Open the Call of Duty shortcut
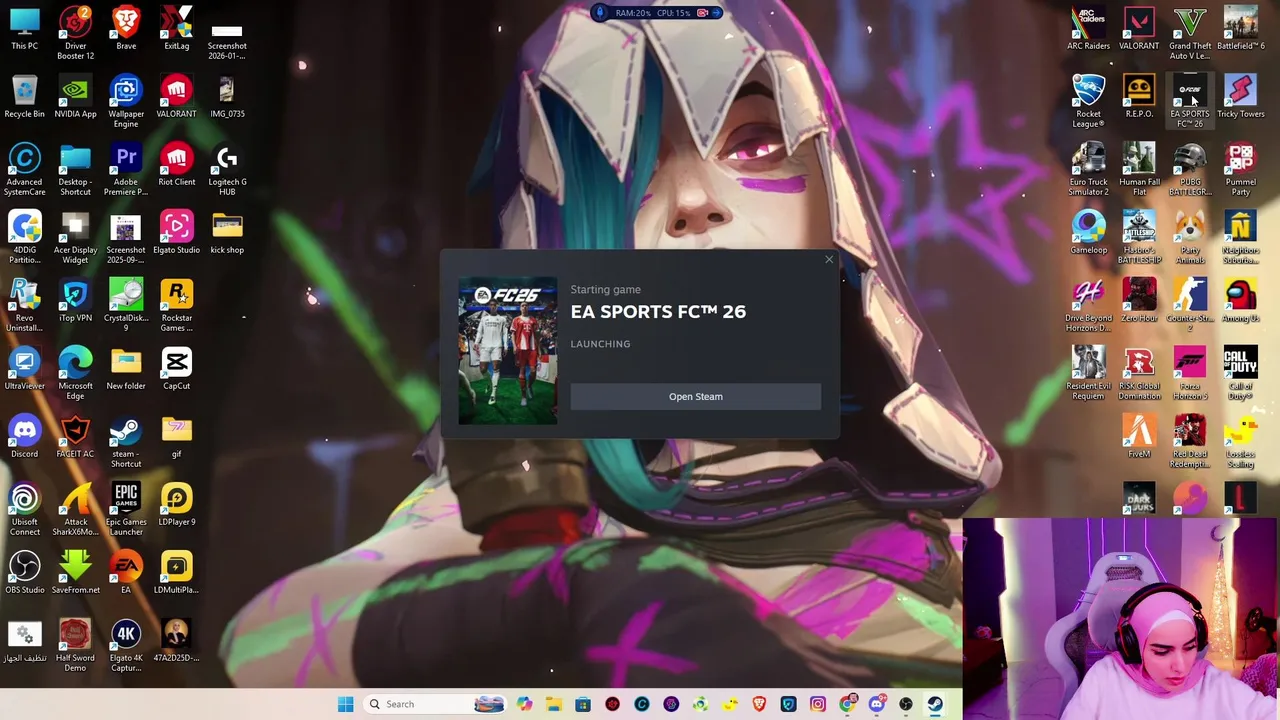 click(x=1241, y=373)
